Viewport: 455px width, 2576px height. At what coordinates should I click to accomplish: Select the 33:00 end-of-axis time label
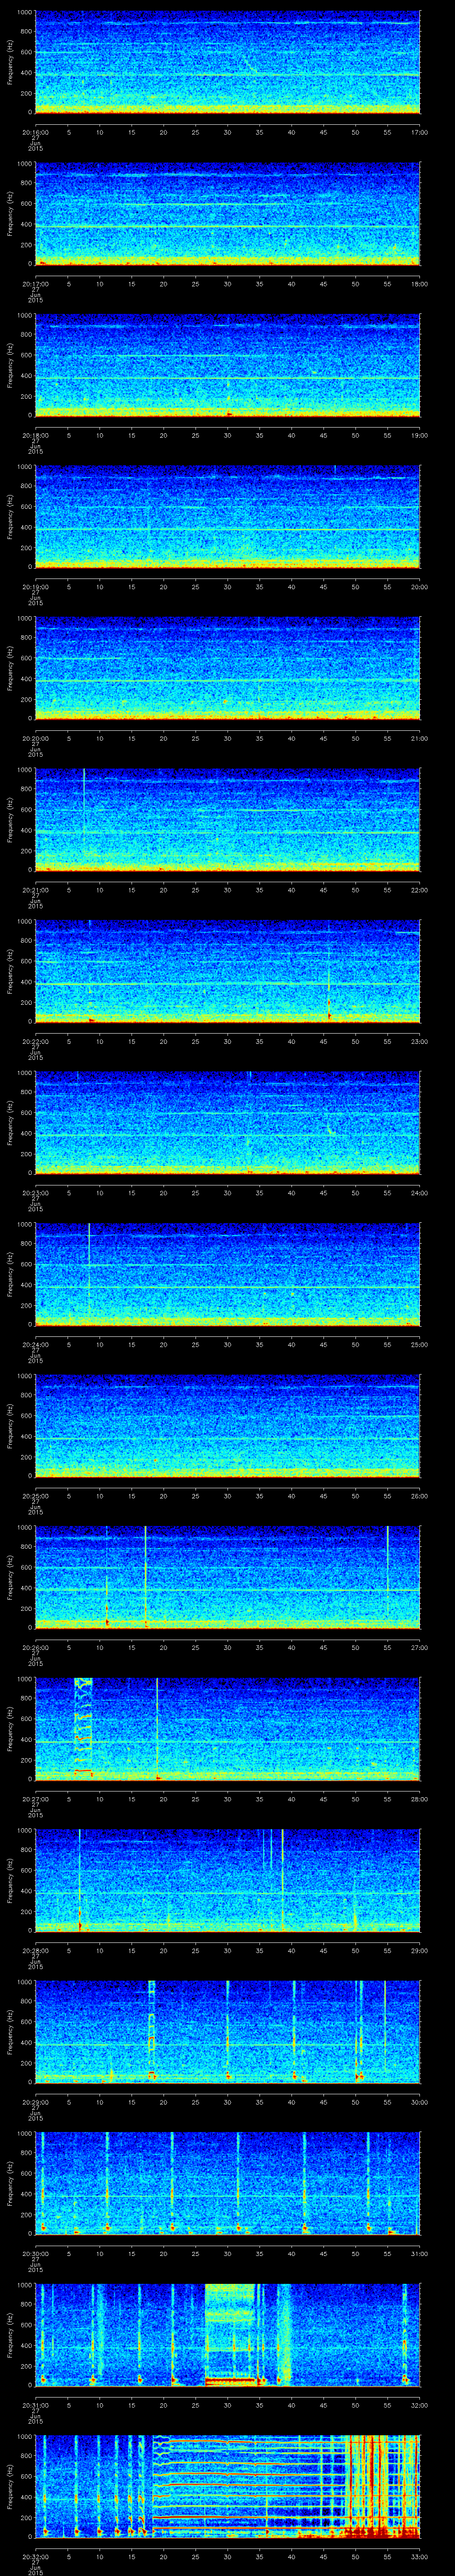point(419,2556)
